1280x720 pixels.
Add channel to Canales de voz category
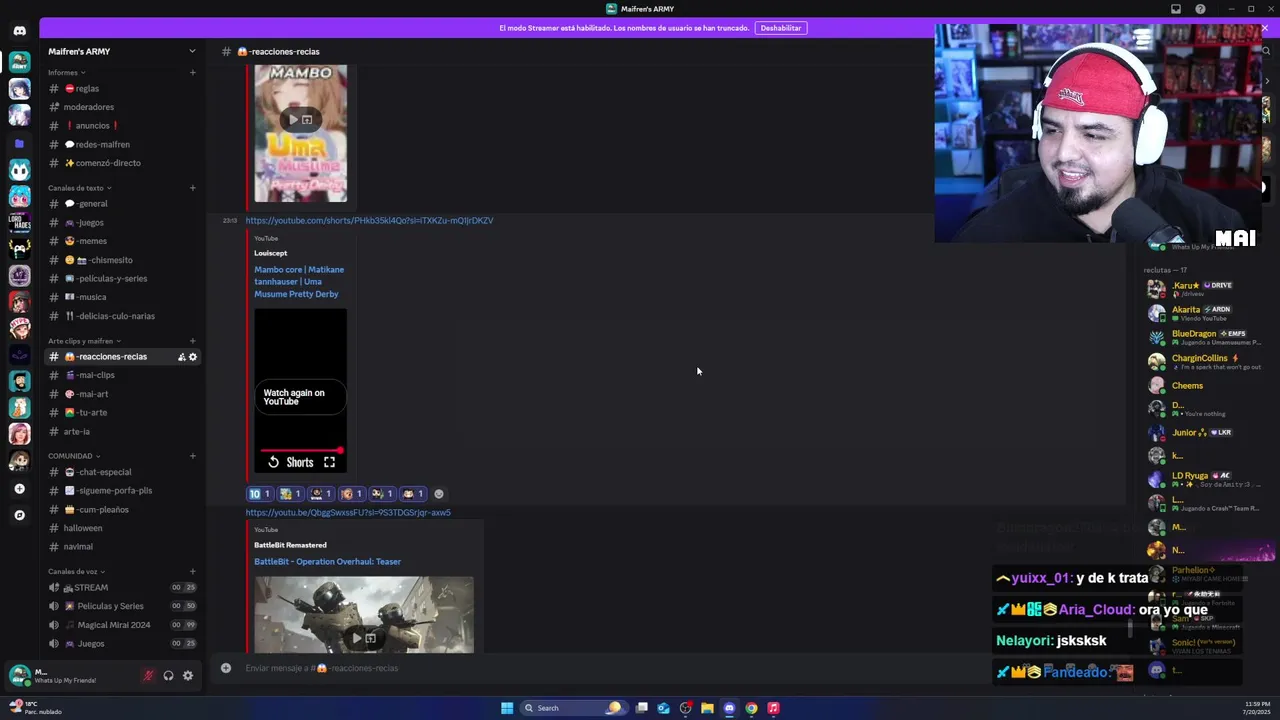pos(192,571)
